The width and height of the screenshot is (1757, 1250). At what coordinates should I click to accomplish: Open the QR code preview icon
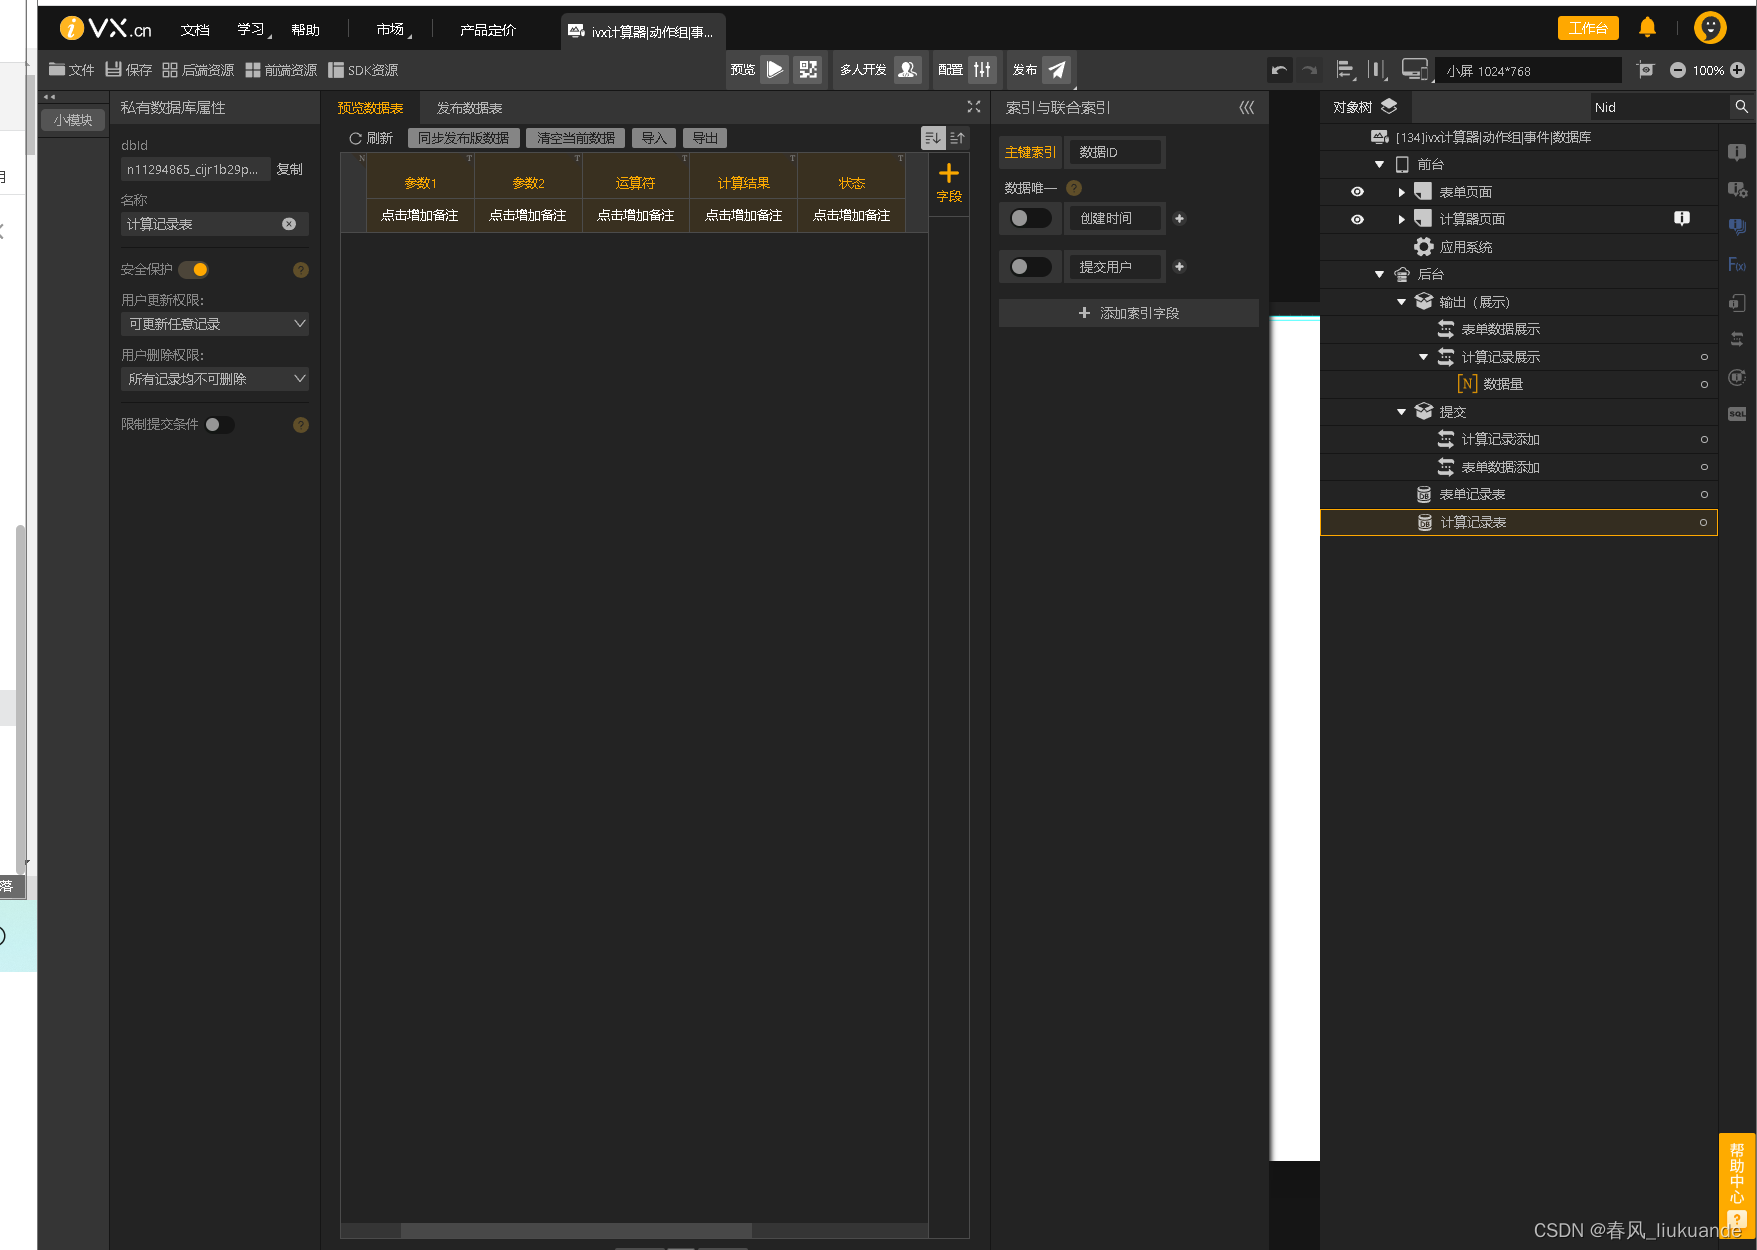808,70
